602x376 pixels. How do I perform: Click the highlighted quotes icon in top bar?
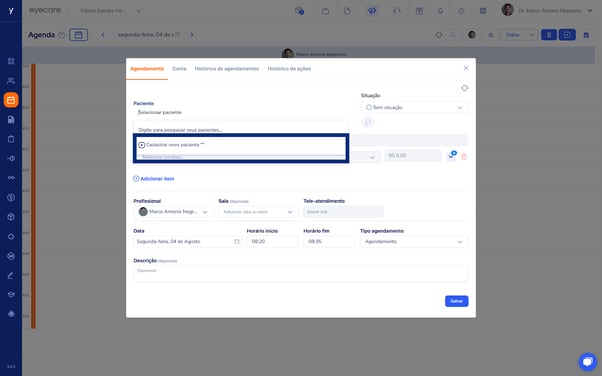(x=372, y=11)
